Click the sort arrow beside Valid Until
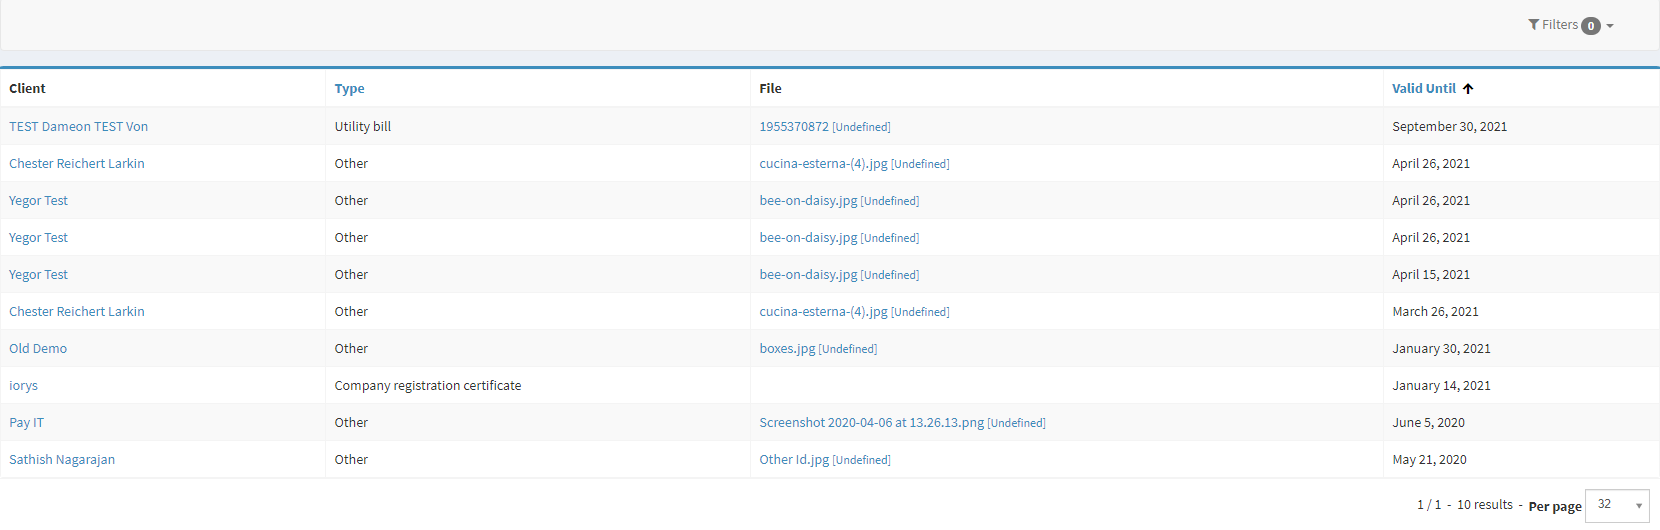Viewport: 1660px width, 530px height. tap(1468, 89)
